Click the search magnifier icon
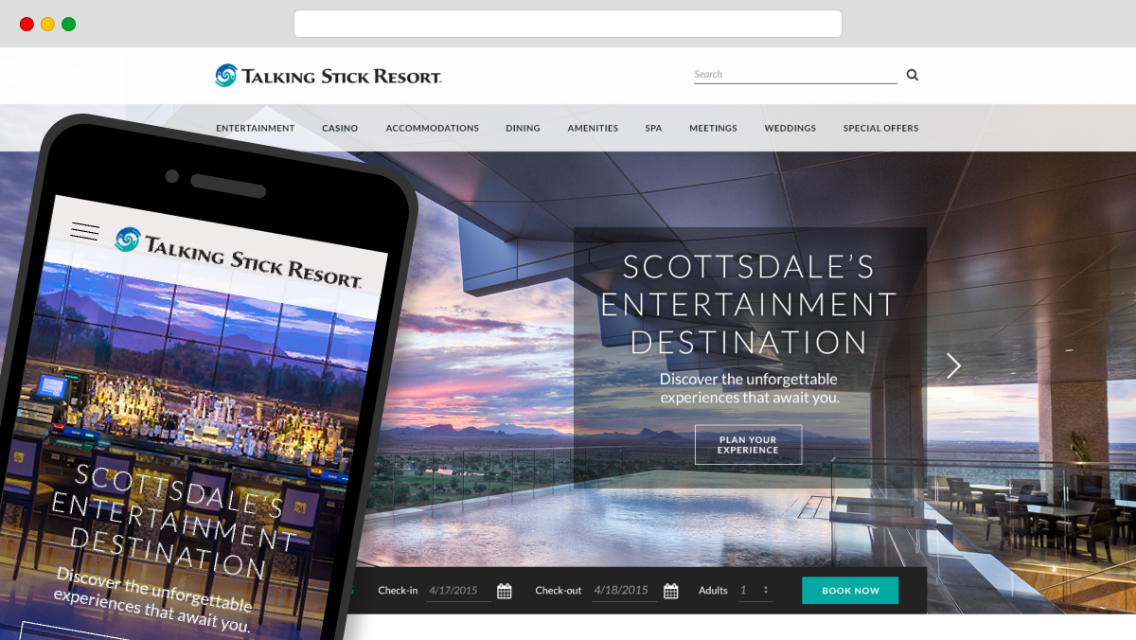This screenshot has width=1136, height=640. pyautogui.click(x=912, y=75)
